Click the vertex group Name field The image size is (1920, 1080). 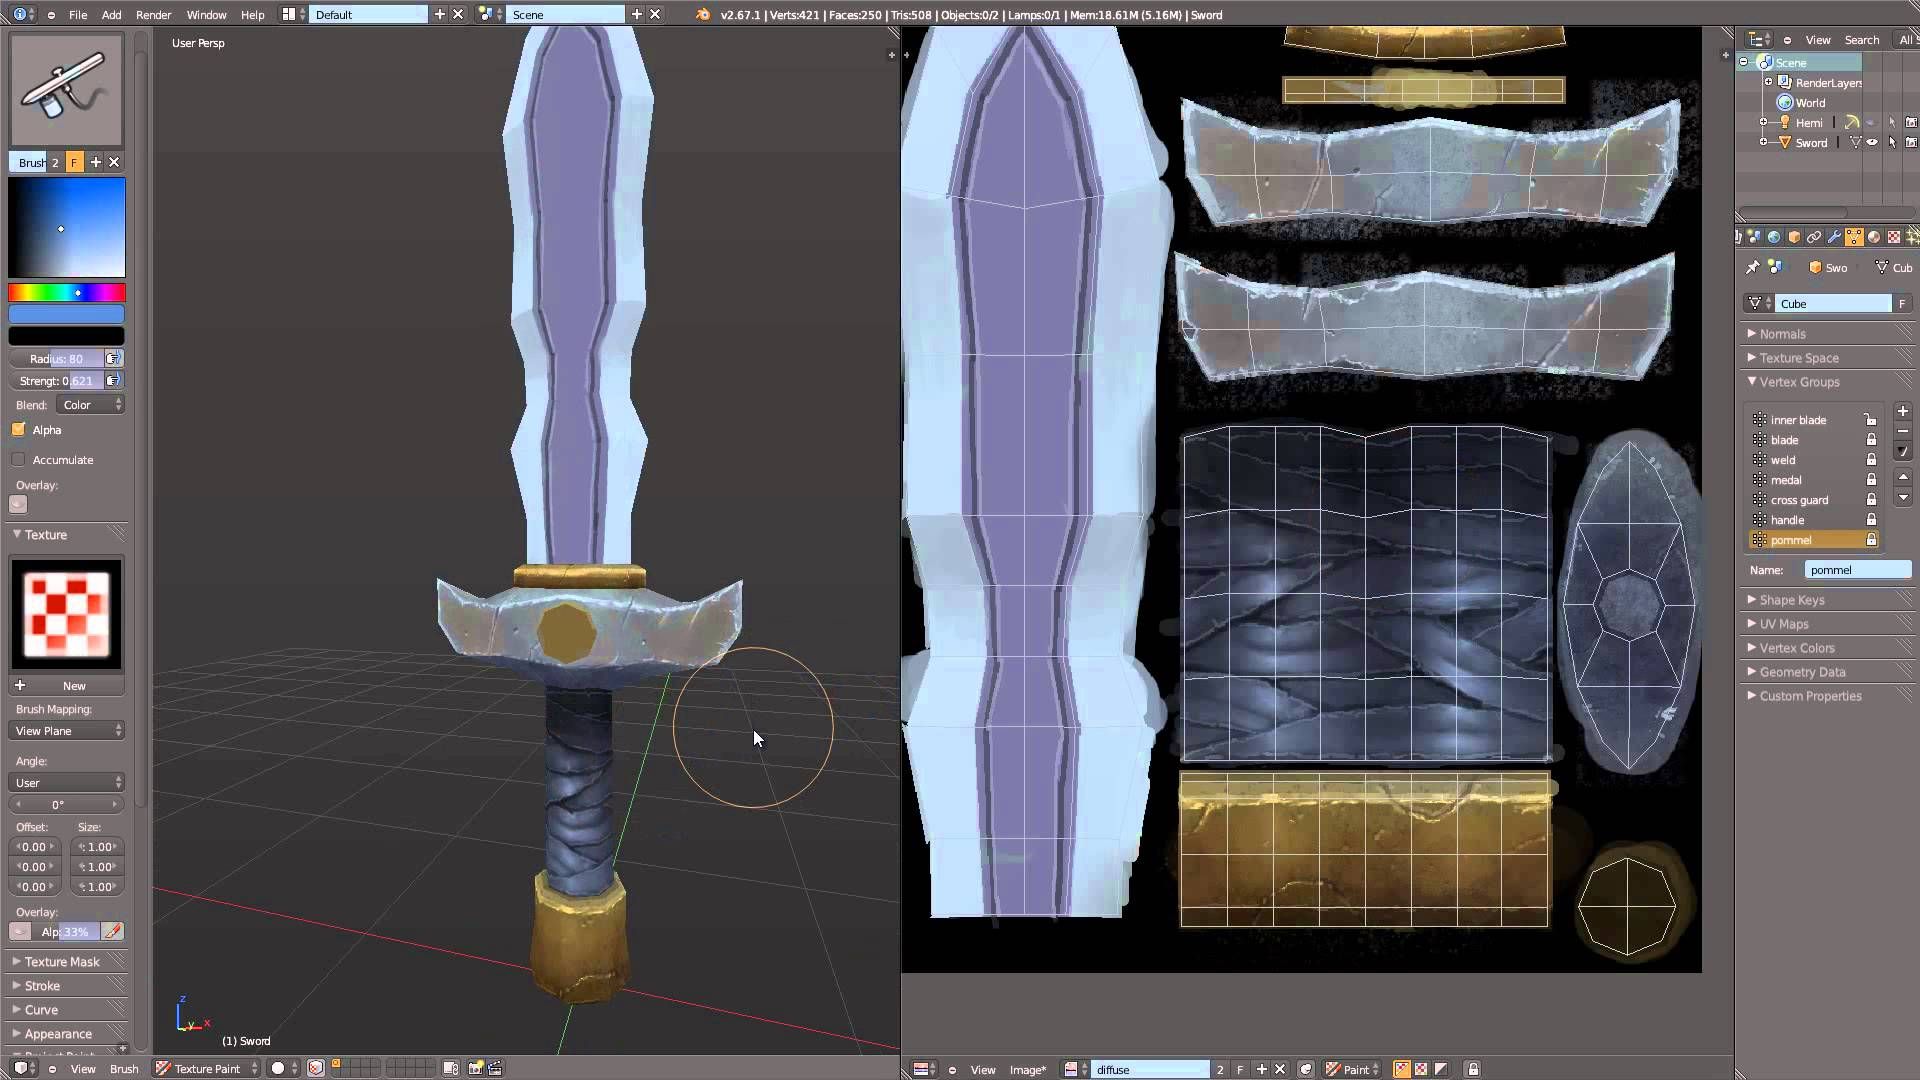(x=1857, y=569)
